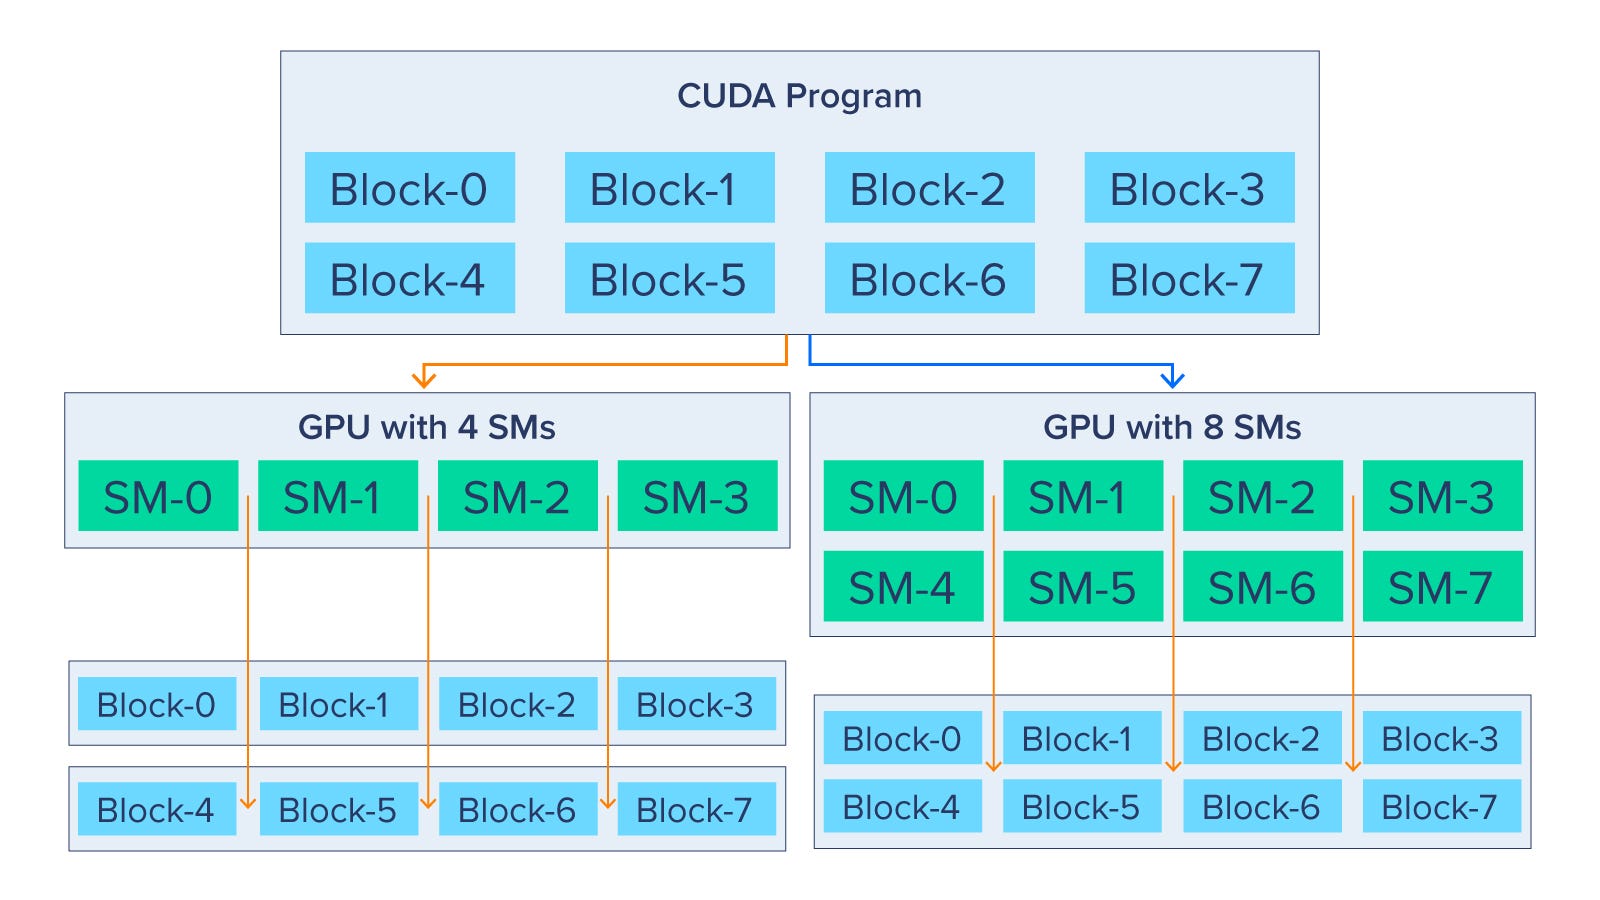
Task: Click Block-4 under the 4-SM GPU
Action: [157, 809]
